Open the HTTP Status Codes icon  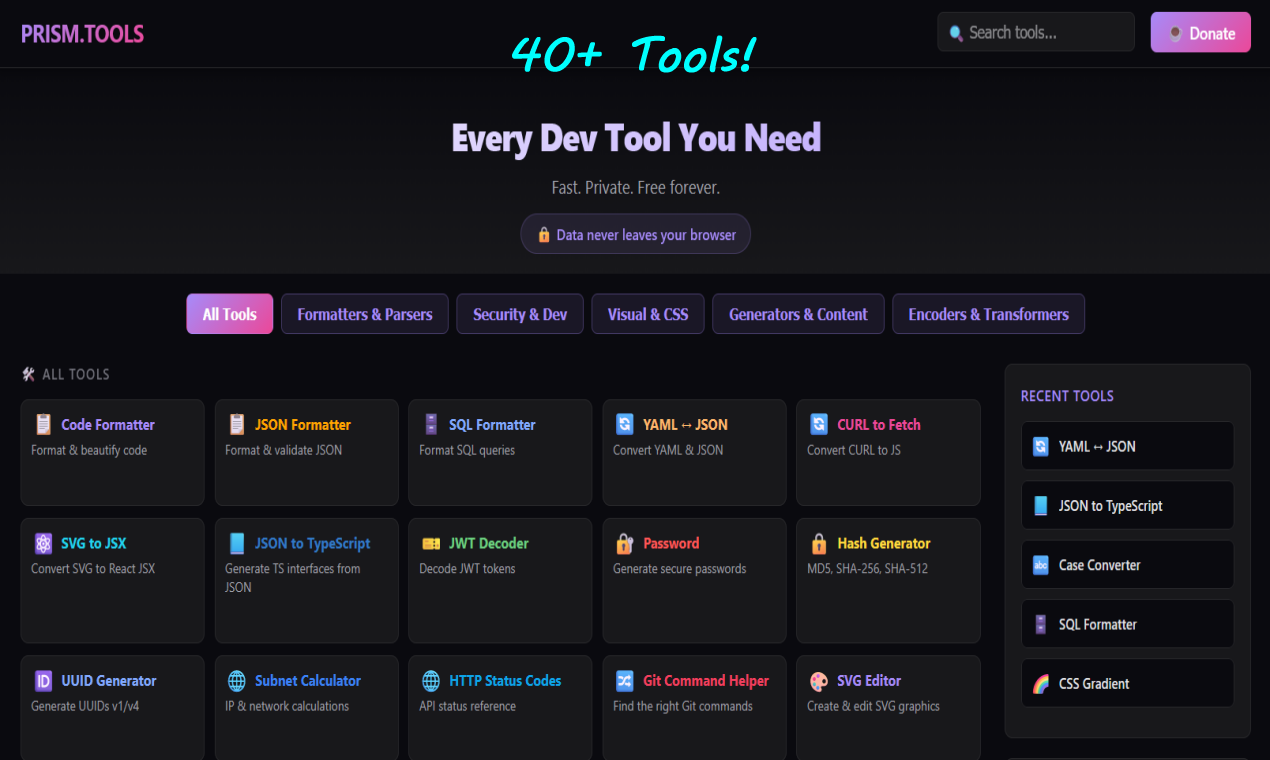click(430, 680)
